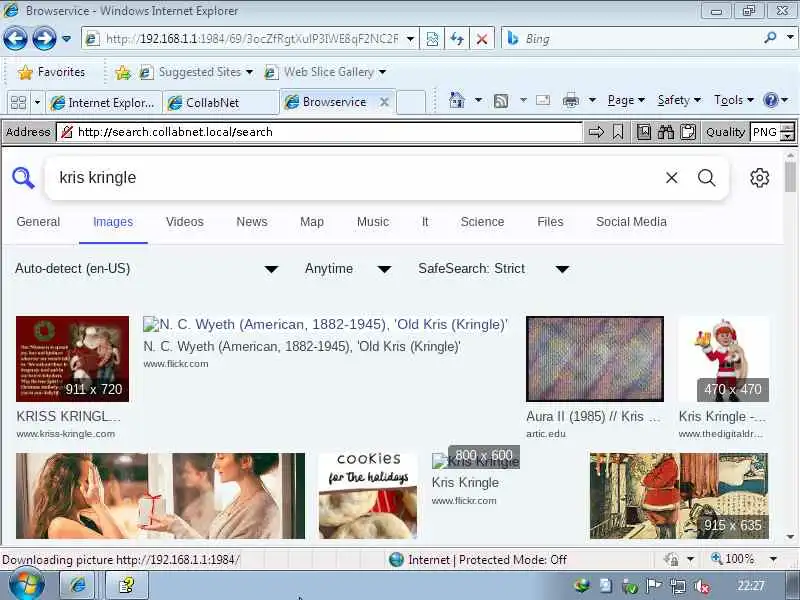Click the Windows Start orb
Viewport: 800px width, 600px height.
[26, 585]
